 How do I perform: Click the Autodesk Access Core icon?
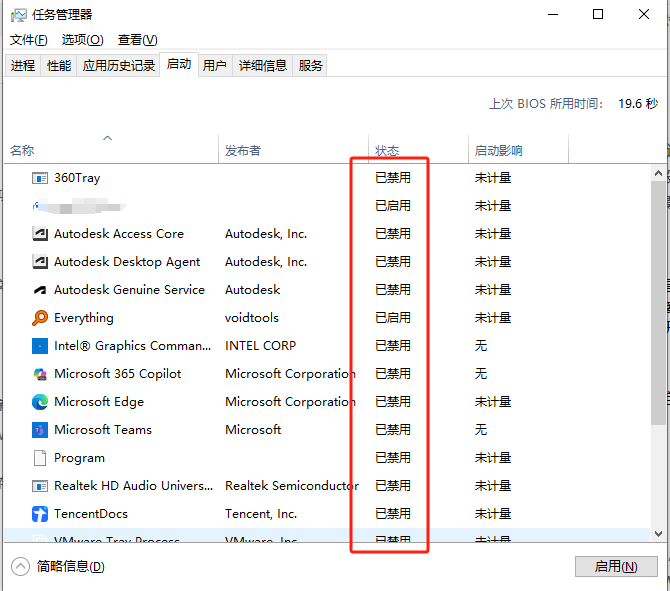point(40,234)
